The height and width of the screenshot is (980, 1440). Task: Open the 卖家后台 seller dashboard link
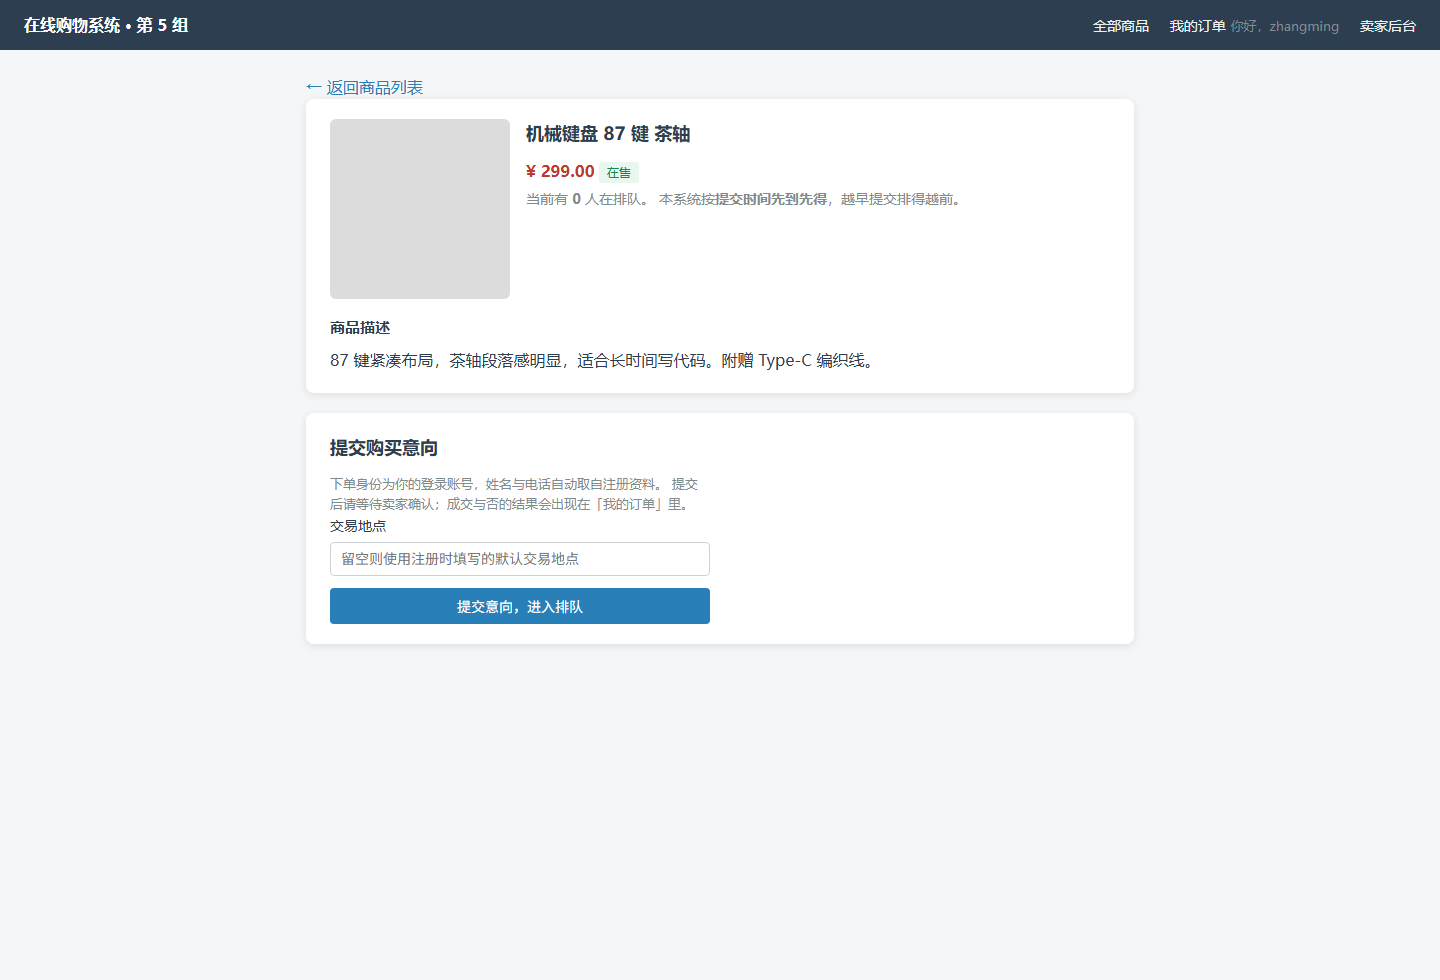[x=1387, y=26]
